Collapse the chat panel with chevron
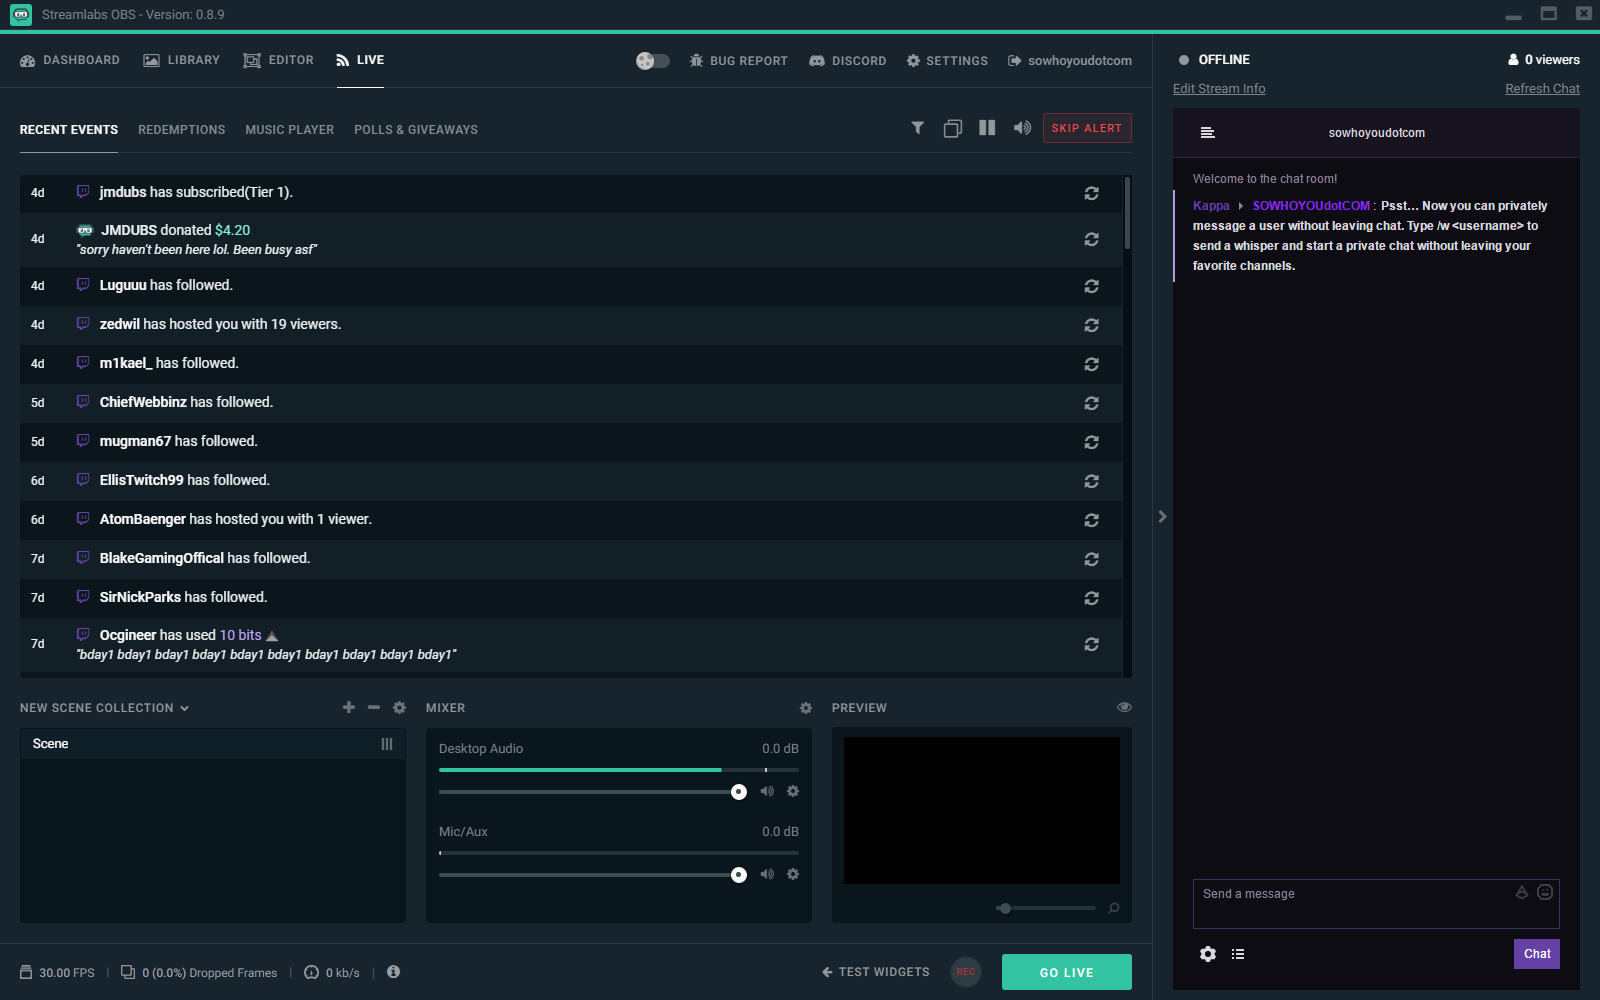The image size is (1600, 1000). 1162,517
